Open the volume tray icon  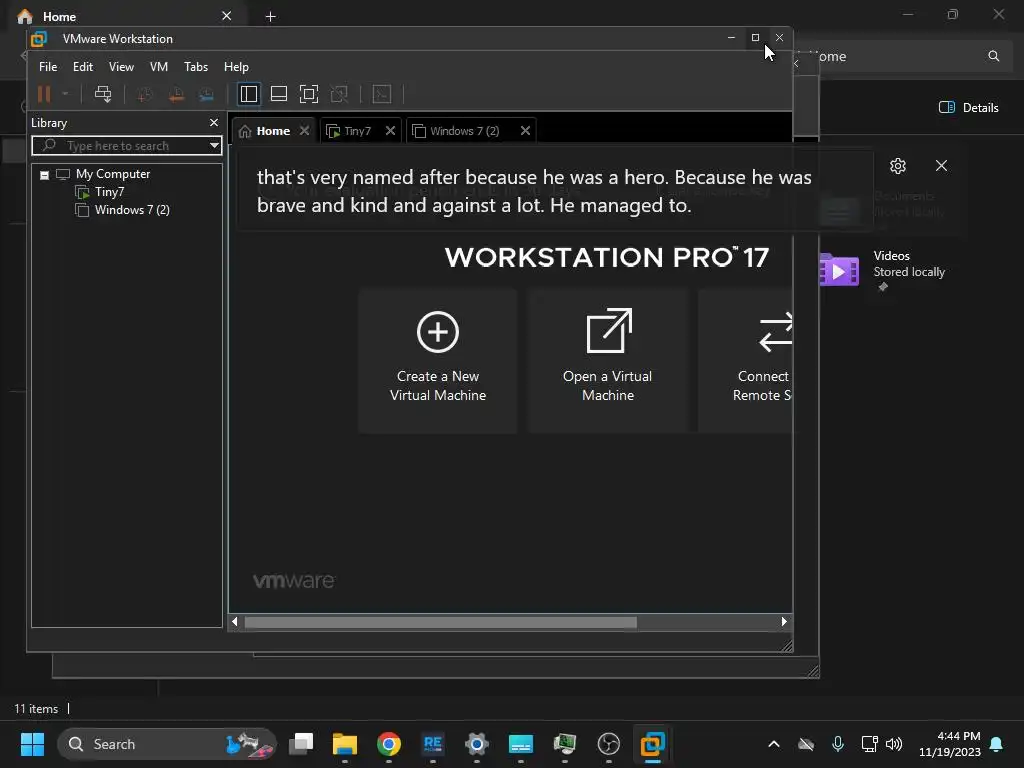coord(894,744)
